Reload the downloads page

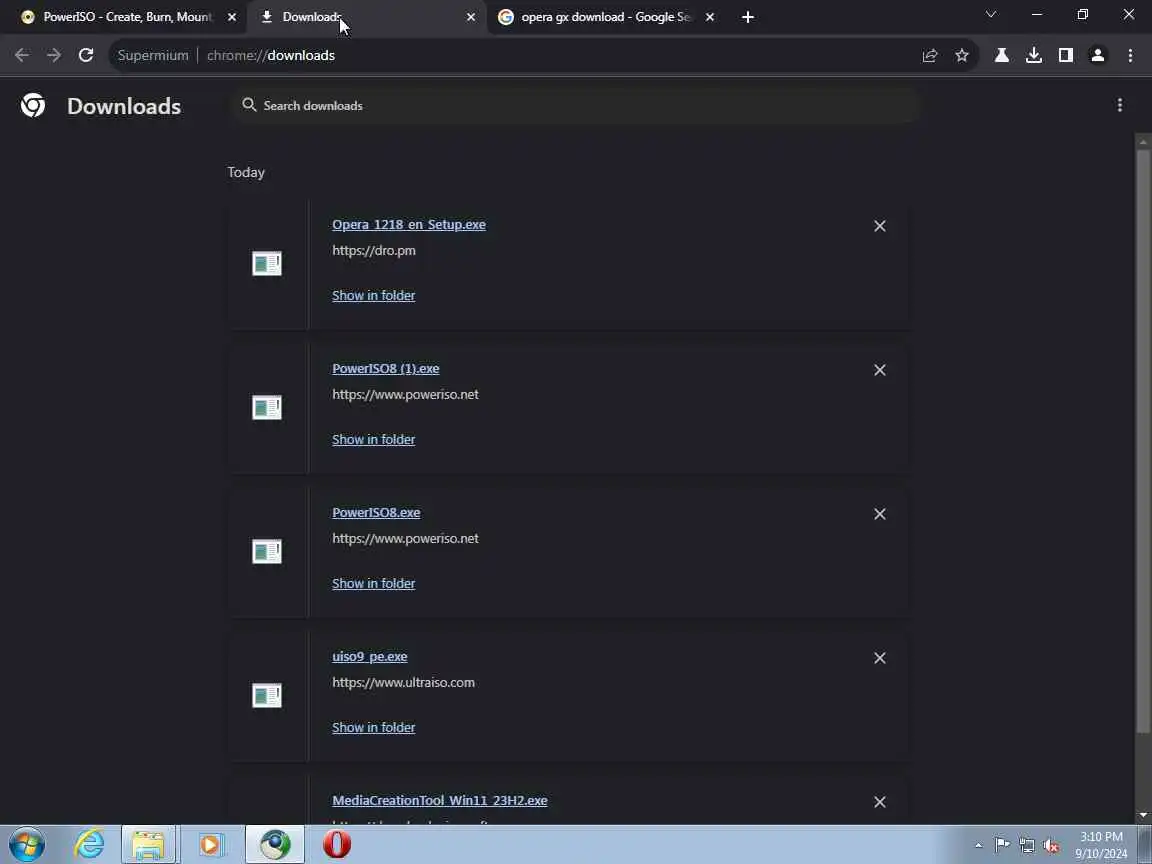86,55
